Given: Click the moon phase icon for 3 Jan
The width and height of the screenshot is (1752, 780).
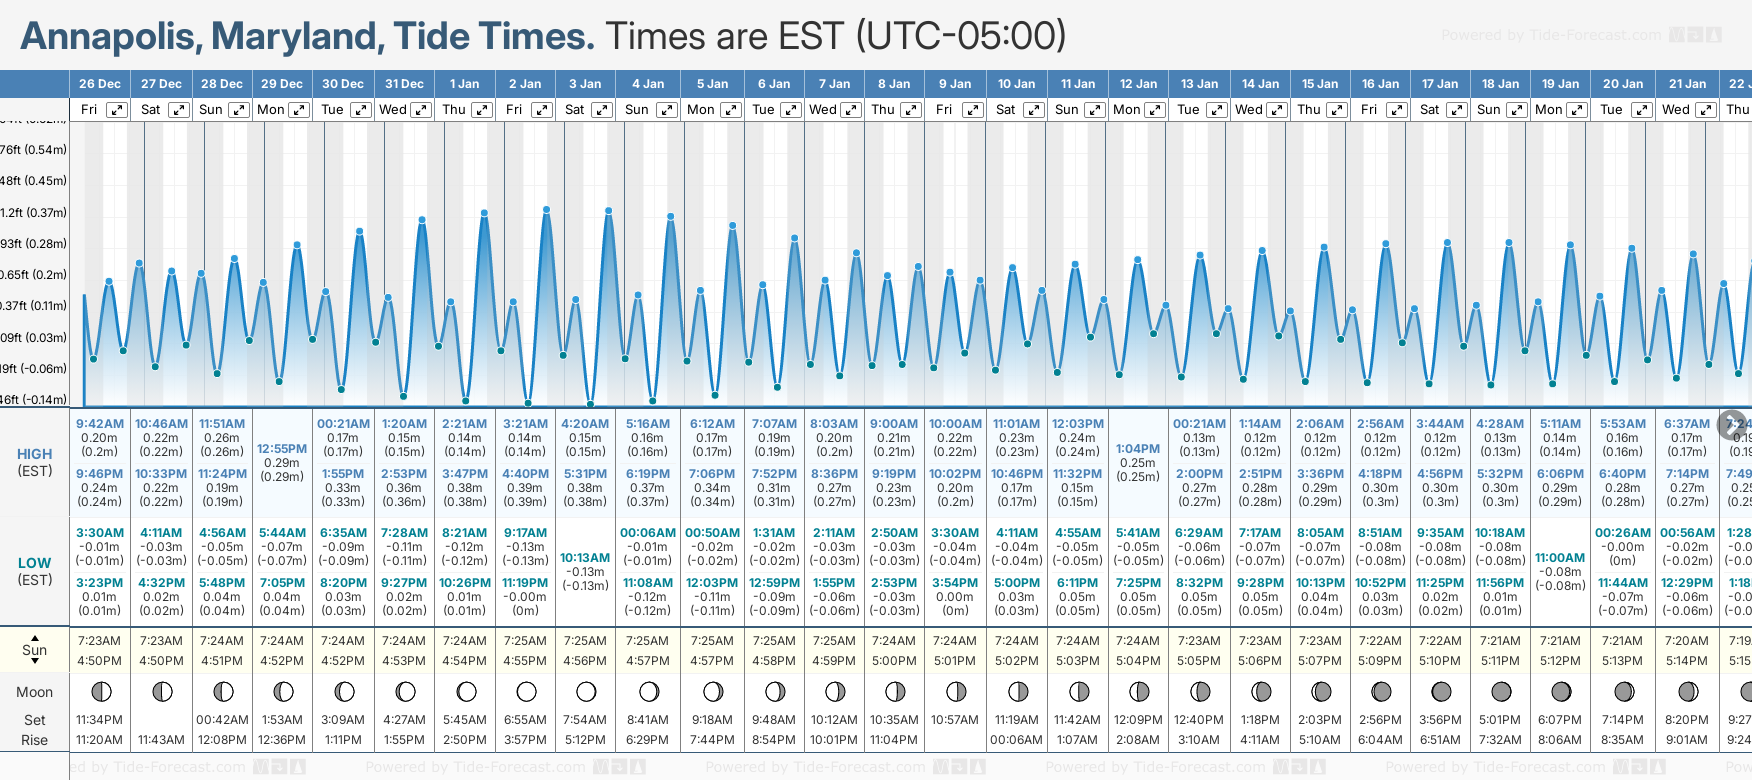Looking at the screenshot, I should 586,692.
